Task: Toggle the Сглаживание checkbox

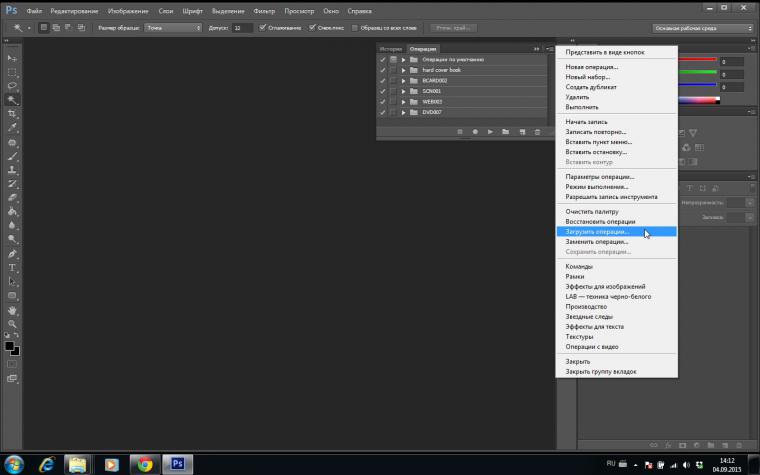Action: pyautogui.click(x=263, y=28)
